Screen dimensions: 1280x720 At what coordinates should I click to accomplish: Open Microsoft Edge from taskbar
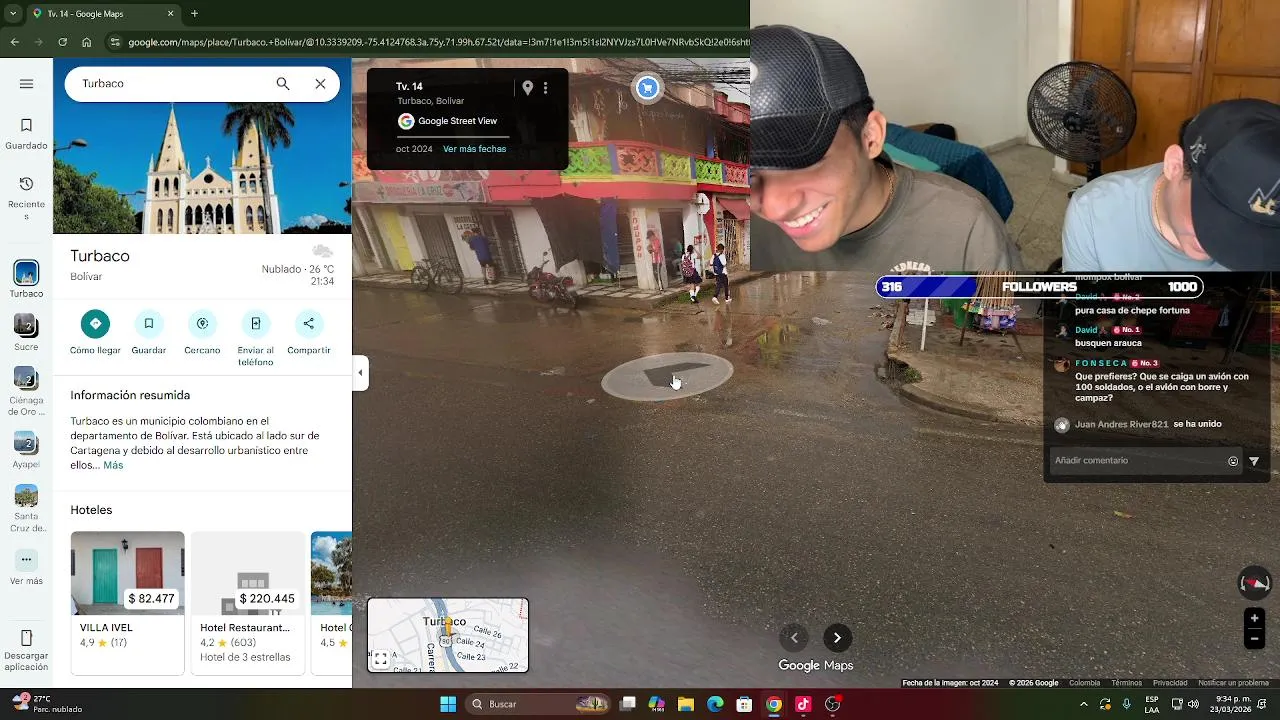click(715, 704)
